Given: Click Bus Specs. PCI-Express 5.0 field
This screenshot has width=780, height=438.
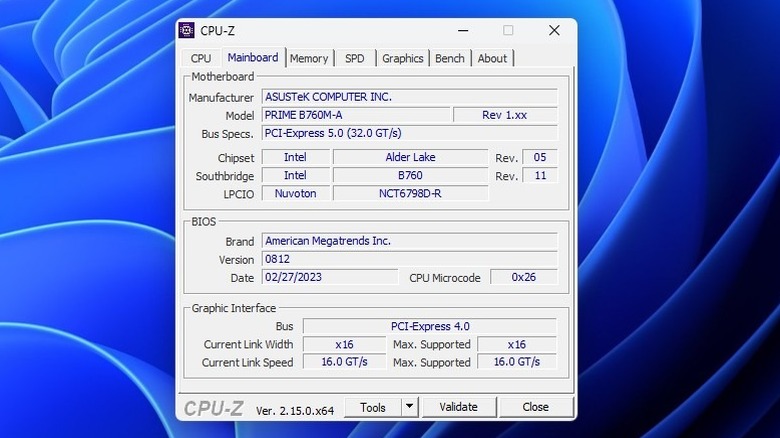Looking at the screenshot, I should 409,133.
